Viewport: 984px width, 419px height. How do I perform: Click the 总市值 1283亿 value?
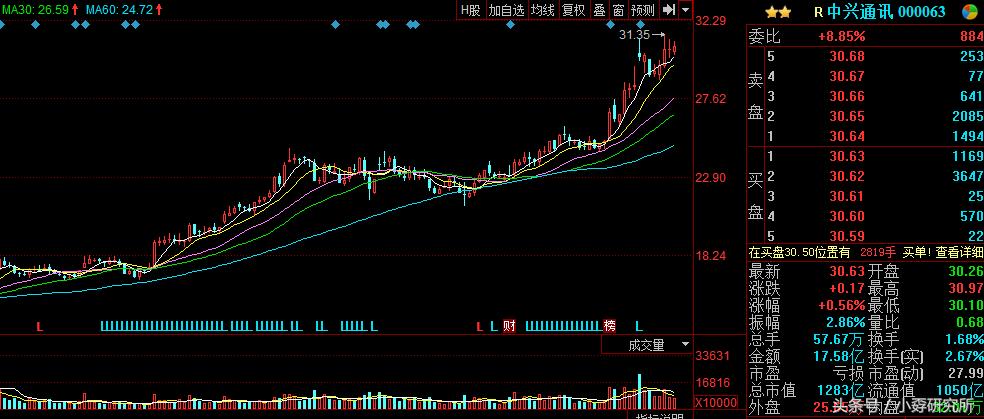click(x=841, y=391)
